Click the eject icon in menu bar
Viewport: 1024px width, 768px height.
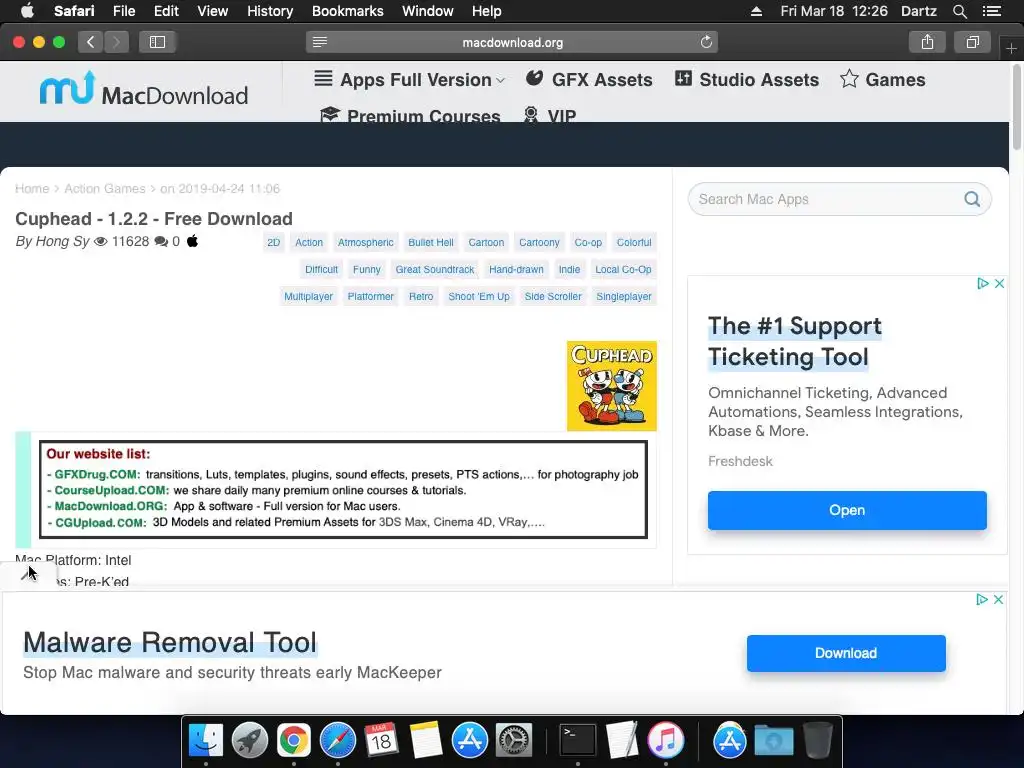tap(756, 11)
